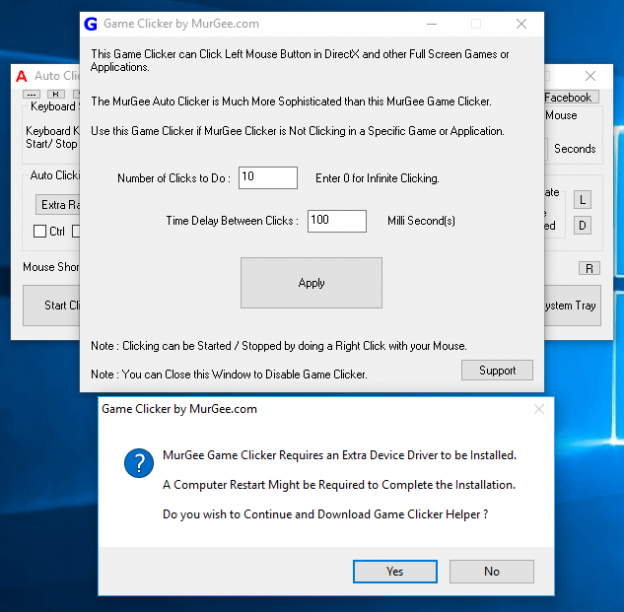Click the right-click Start / Stop note
624x612 pixels.
click(279, 346)
